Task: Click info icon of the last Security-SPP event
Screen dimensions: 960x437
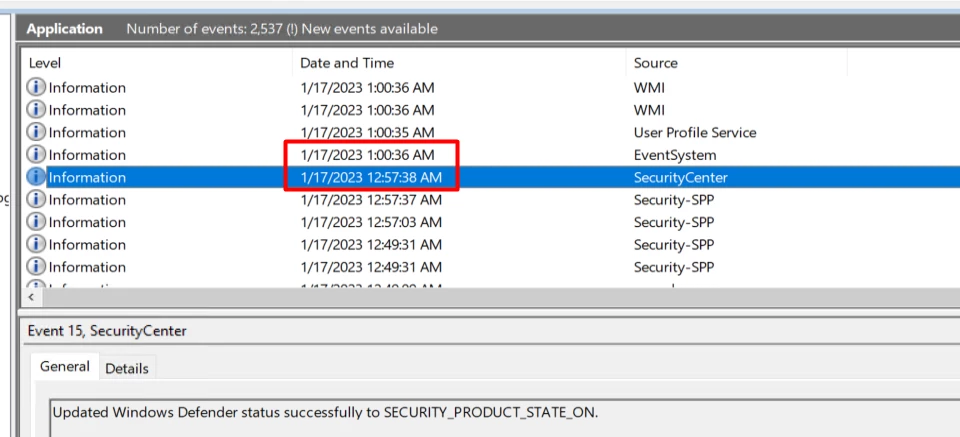Action: 36,267
